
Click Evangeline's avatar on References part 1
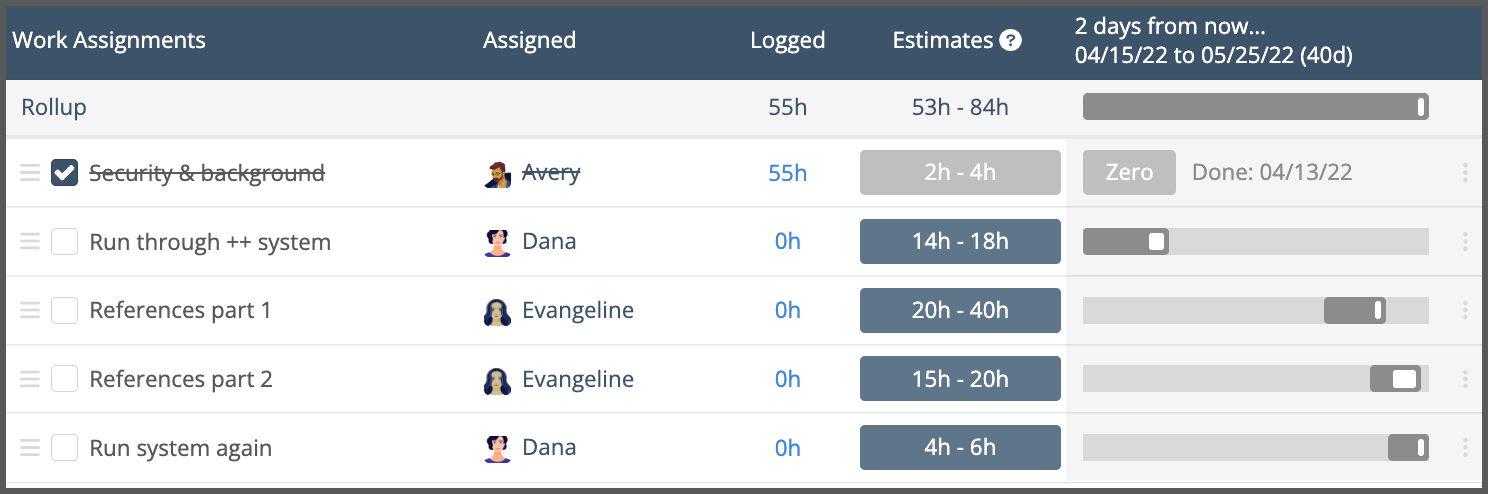(497, 311)
